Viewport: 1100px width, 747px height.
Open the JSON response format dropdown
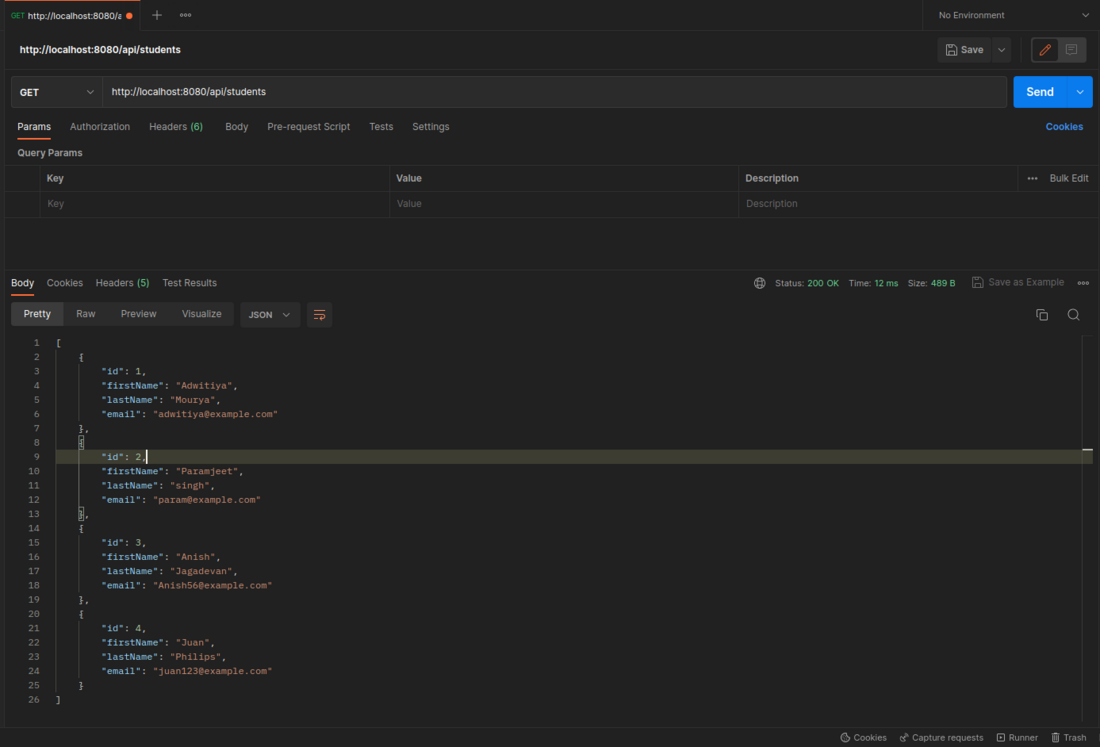(x=269, y=314)
